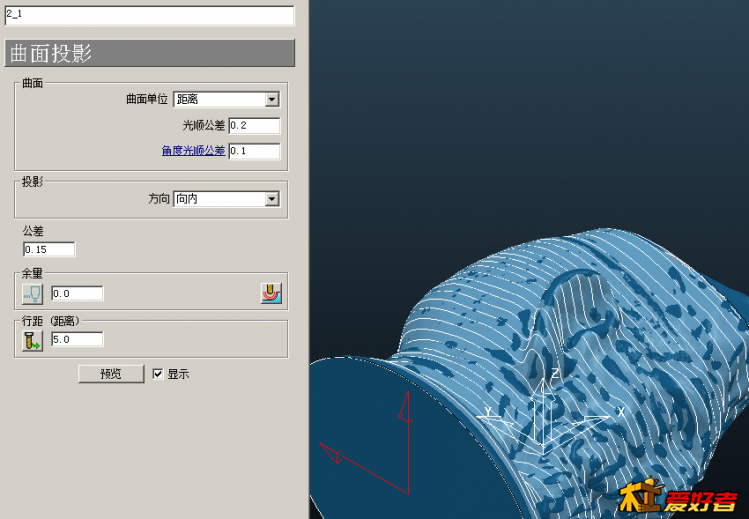Click the X axis label in the 3D view
The height and width of the screenshot is (519, 749).
click(620, 412)
